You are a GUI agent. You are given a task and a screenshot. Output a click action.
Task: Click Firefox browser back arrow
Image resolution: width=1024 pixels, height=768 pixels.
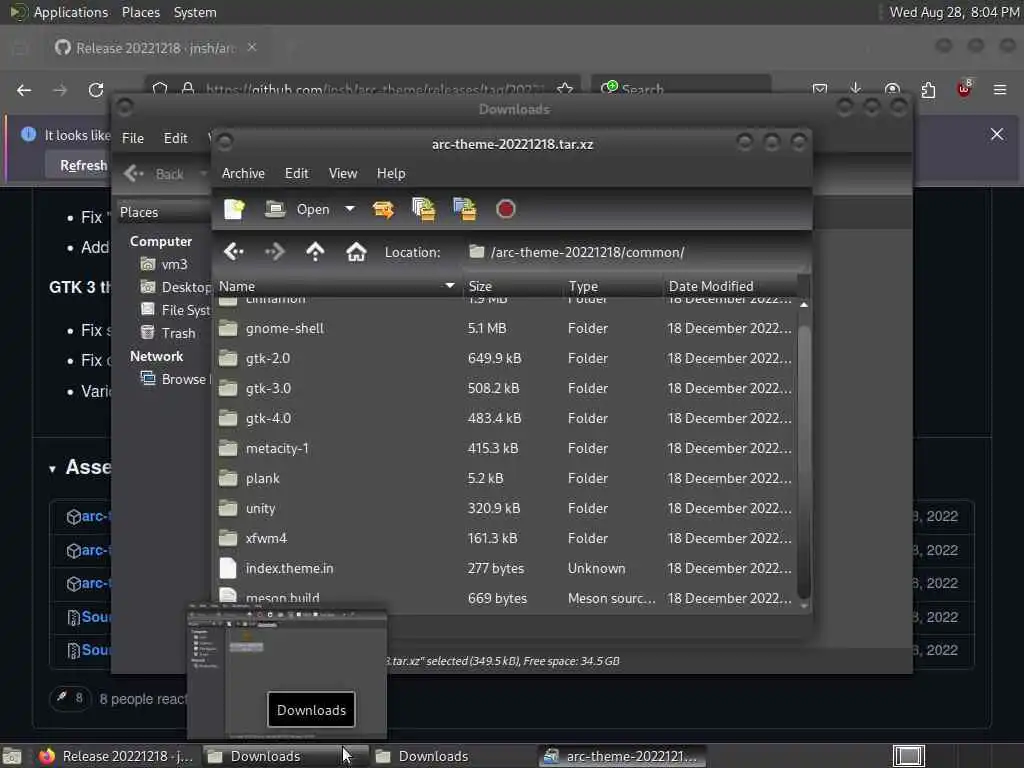pos(24,90)
